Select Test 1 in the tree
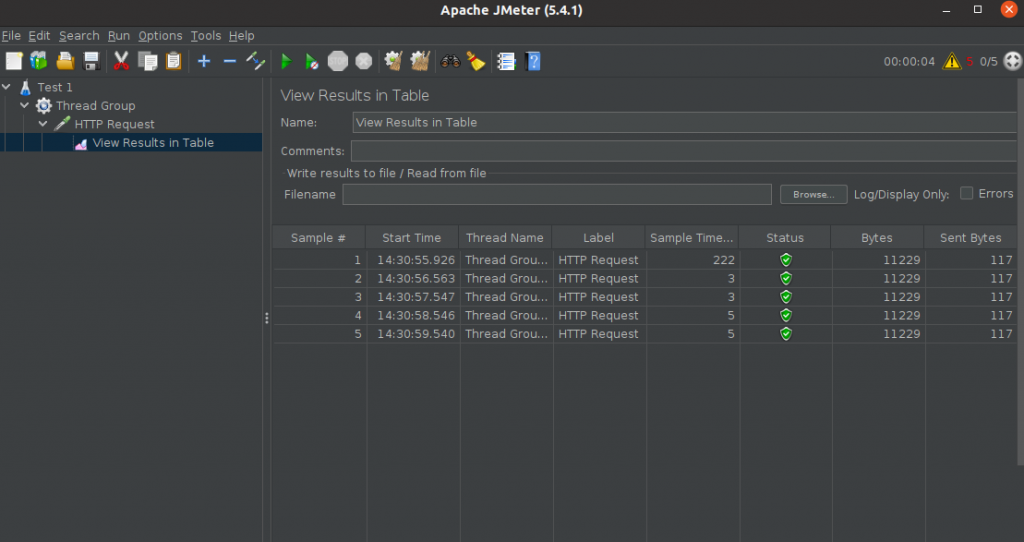Viewport: 1024px width, 542px height. click(55, 87)
